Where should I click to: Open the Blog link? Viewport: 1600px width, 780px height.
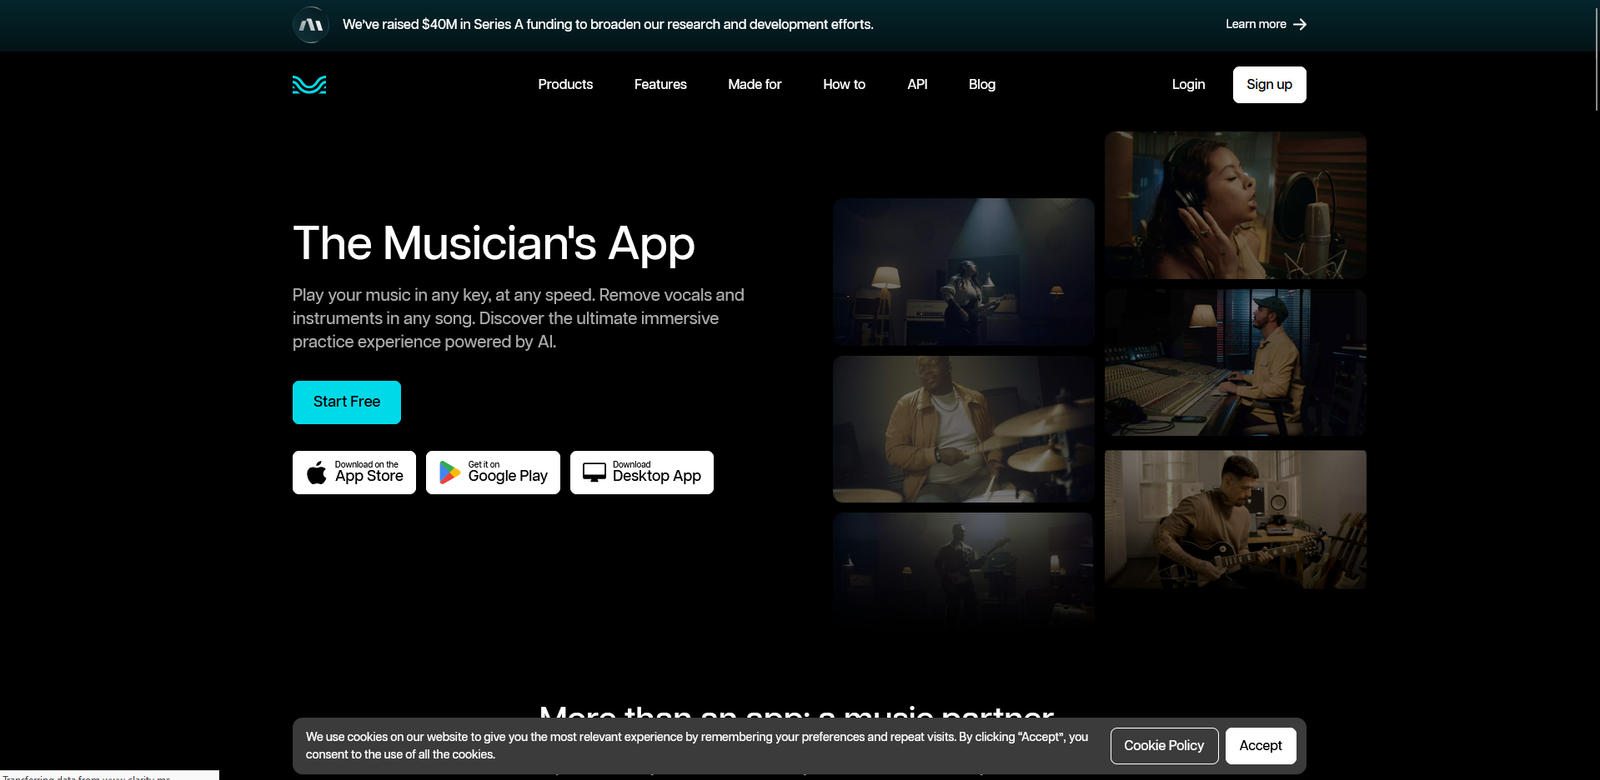(982, 85)
